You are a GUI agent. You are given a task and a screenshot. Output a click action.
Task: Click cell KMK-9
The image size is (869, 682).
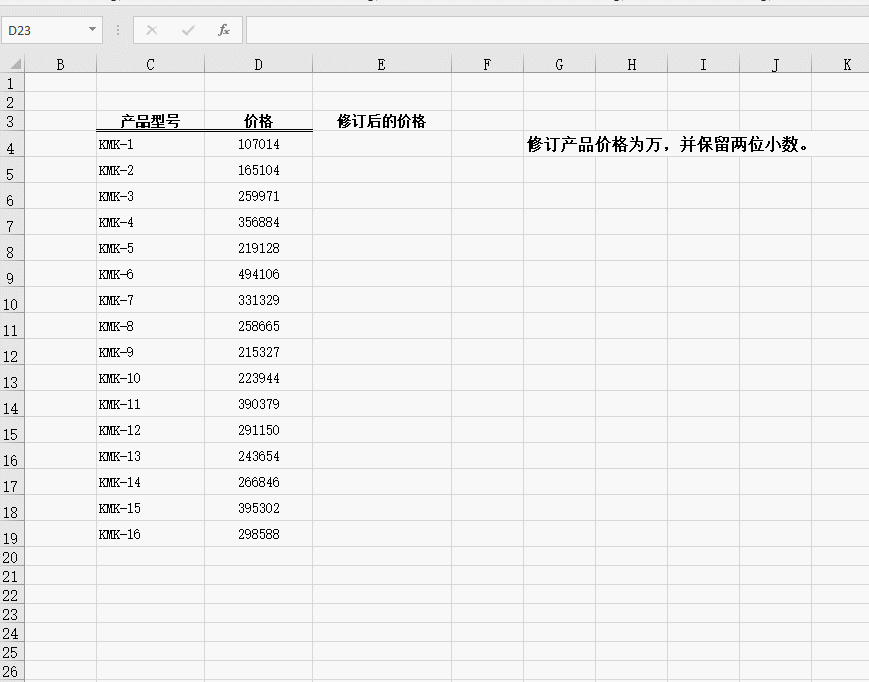[x=150, y=352]
